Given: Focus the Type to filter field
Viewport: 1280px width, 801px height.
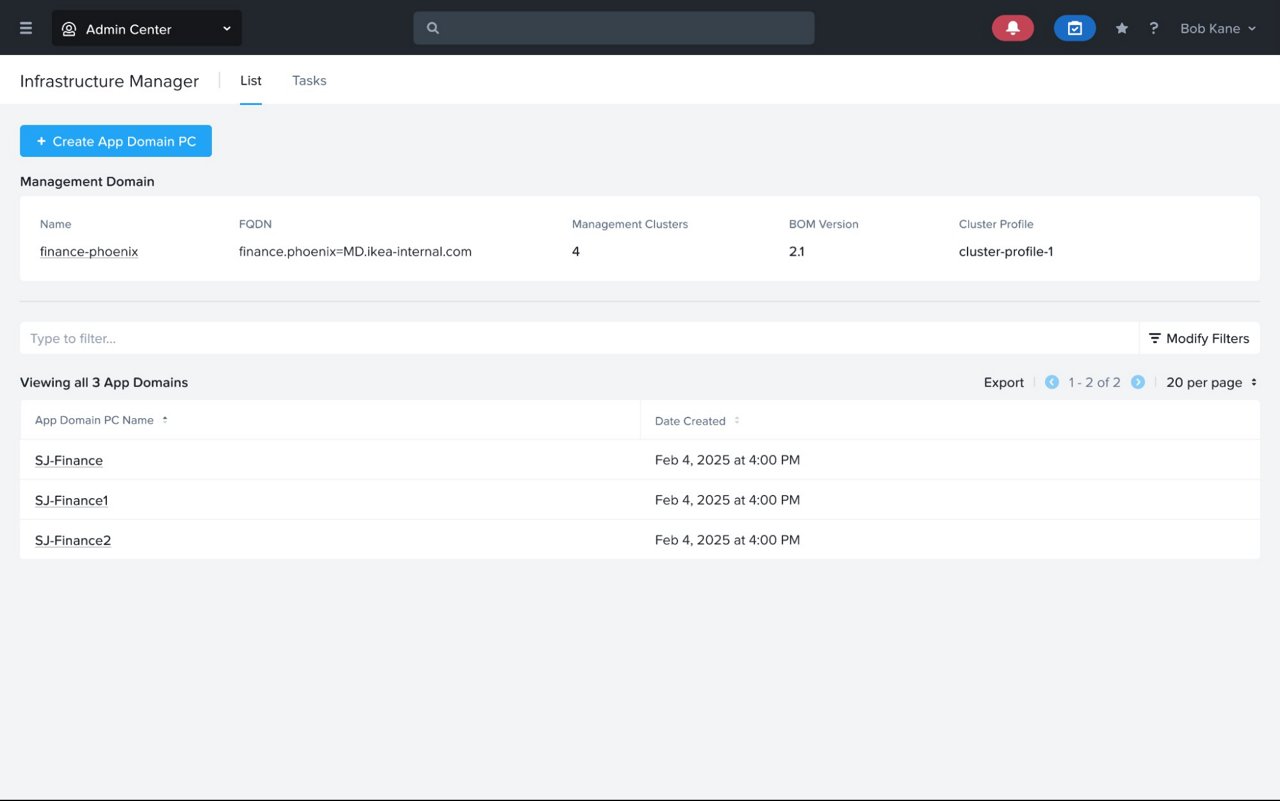Looking at the screenshot, I should click(578, 338).
